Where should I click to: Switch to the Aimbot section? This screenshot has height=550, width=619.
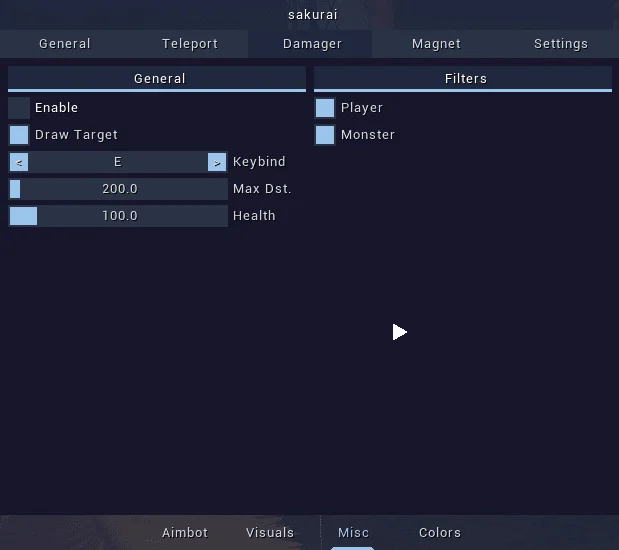[185, 533]
